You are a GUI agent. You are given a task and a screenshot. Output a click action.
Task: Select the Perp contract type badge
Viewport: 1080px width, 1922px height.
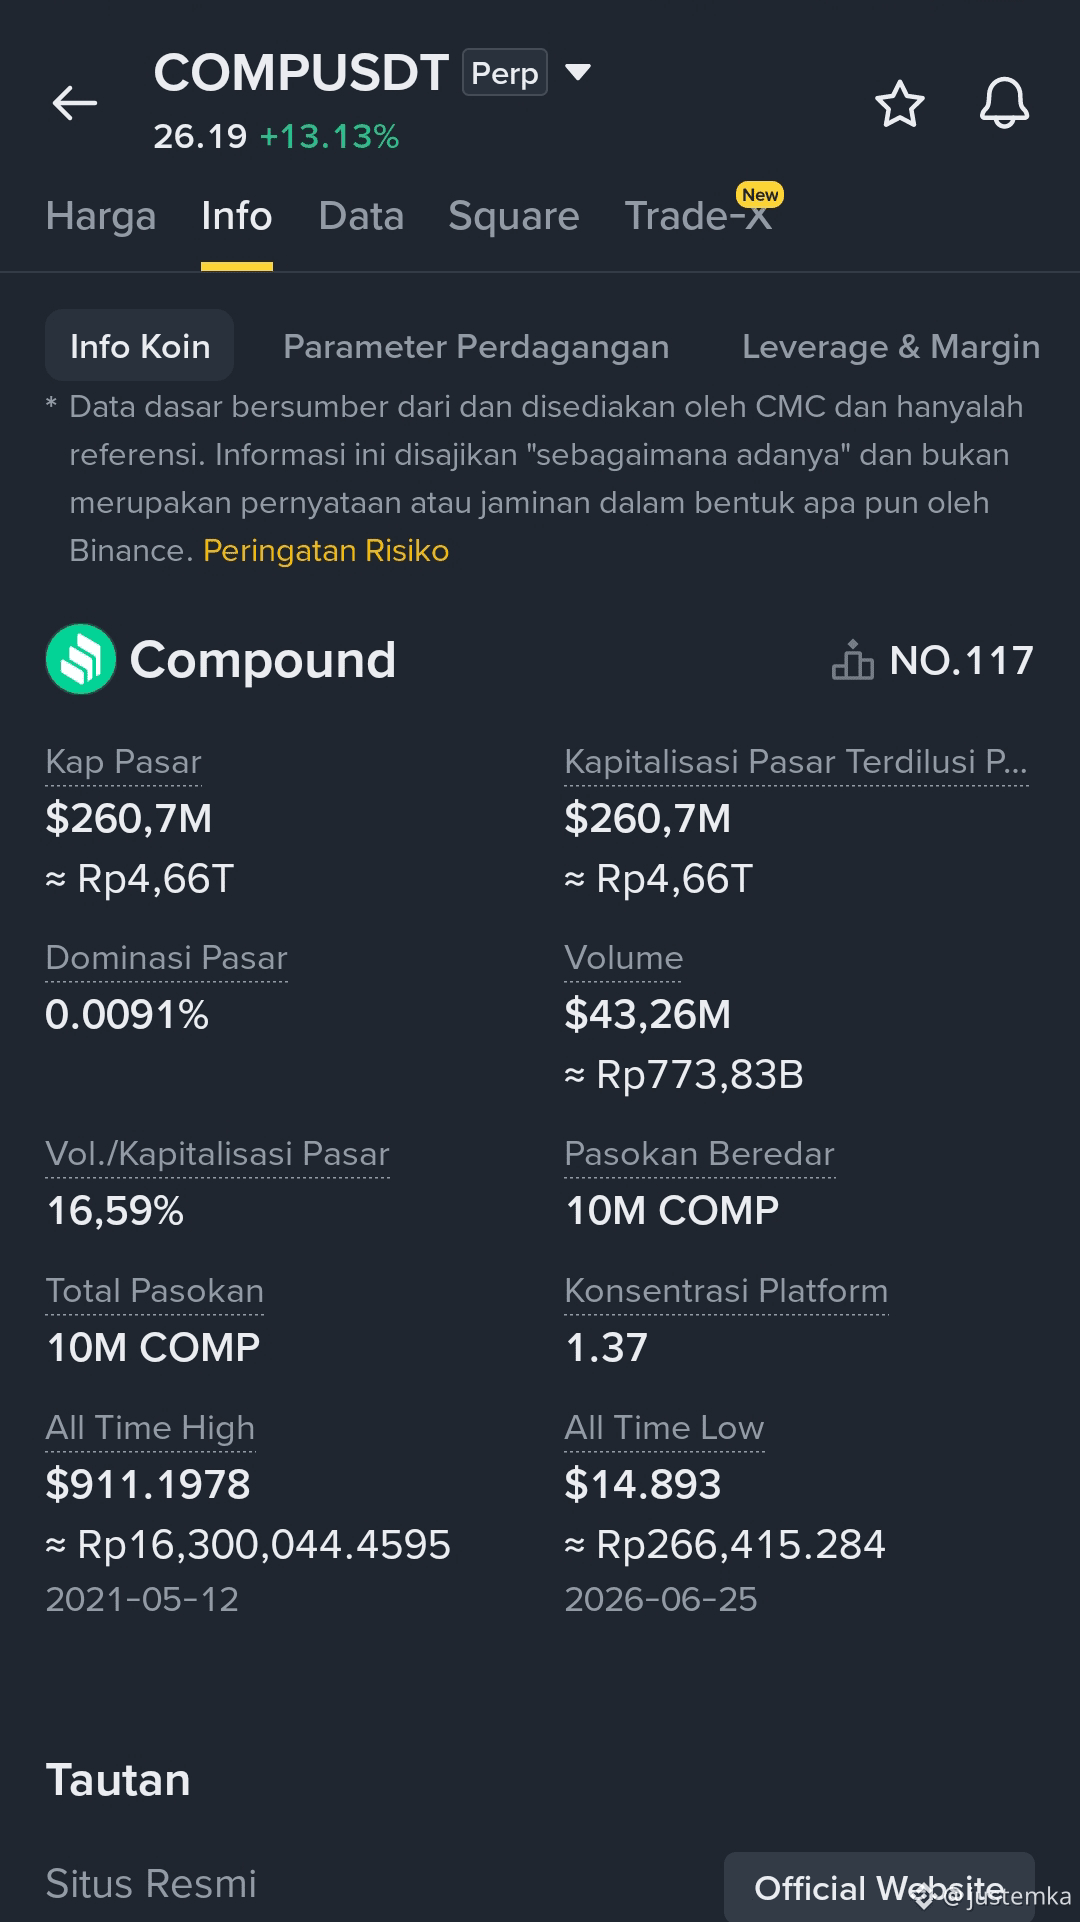tap(504, 72)
